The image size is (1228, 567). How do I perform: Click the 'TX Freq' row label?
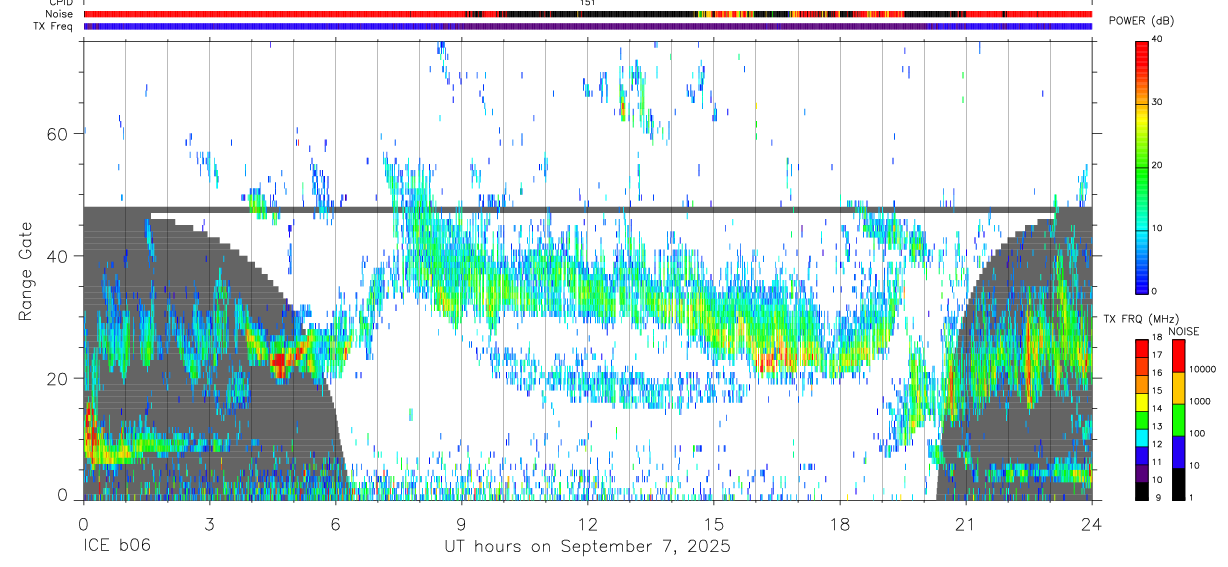[54, 26]
